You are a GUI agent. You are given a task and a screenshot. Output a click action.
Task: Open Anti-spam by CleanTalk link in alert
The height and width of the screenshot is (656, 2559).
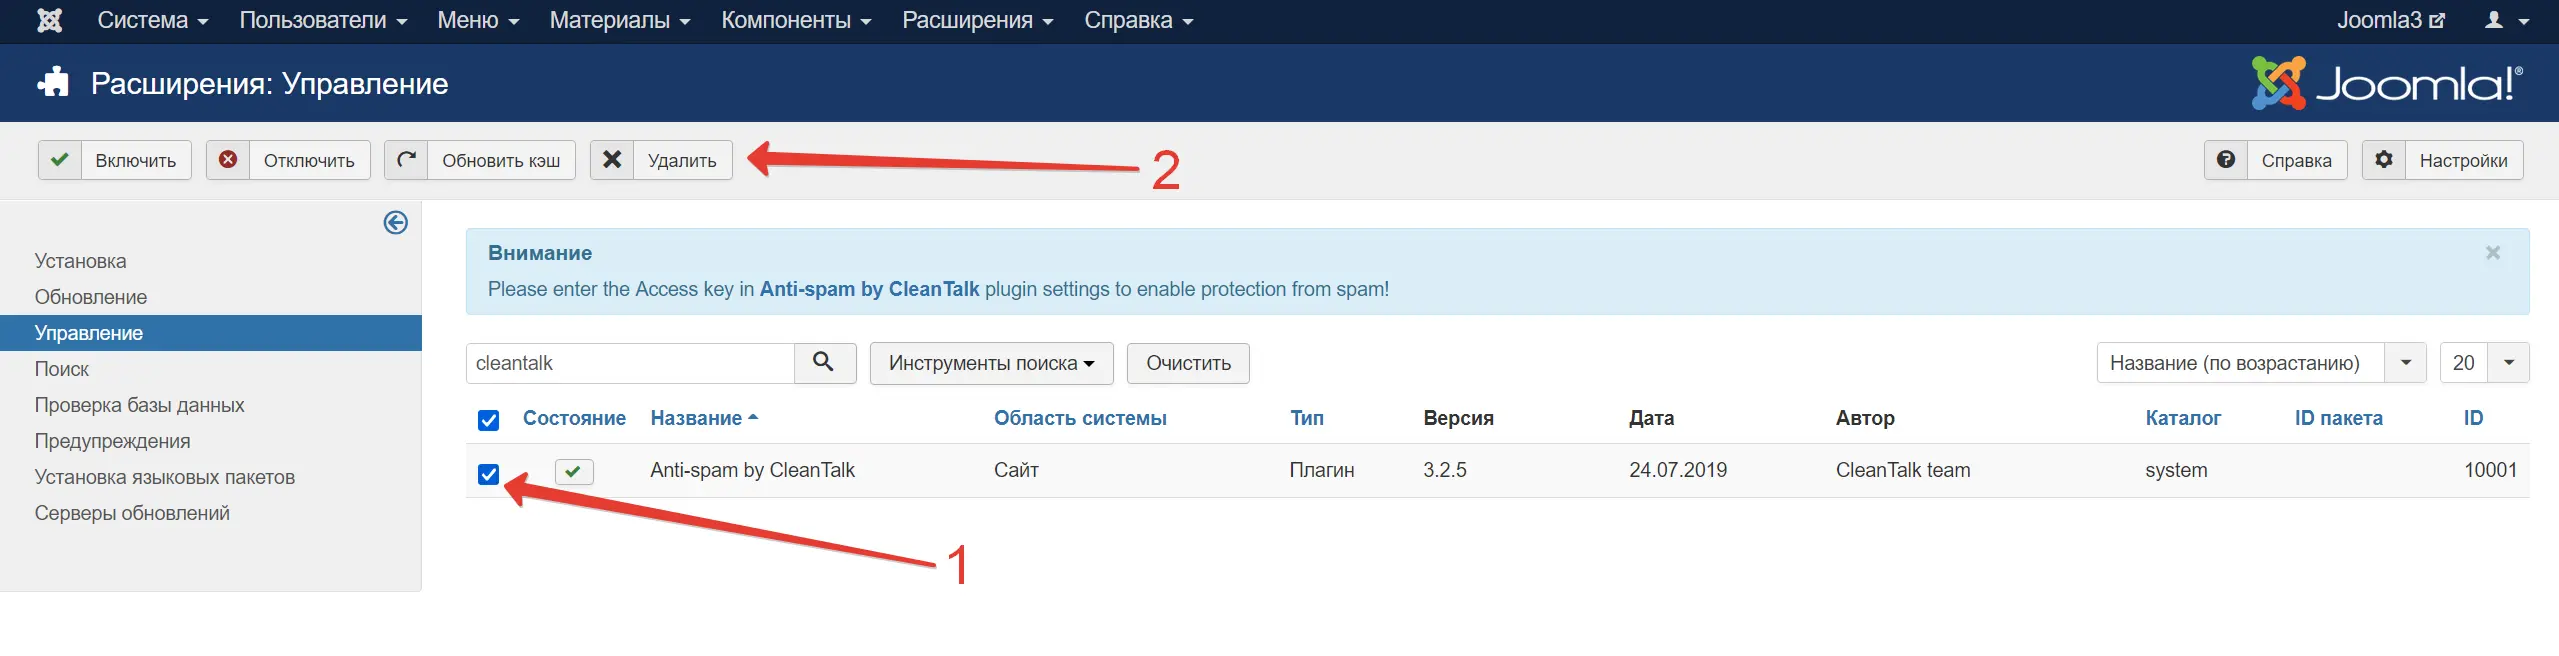pyautogui.click(x=869, y=289)
